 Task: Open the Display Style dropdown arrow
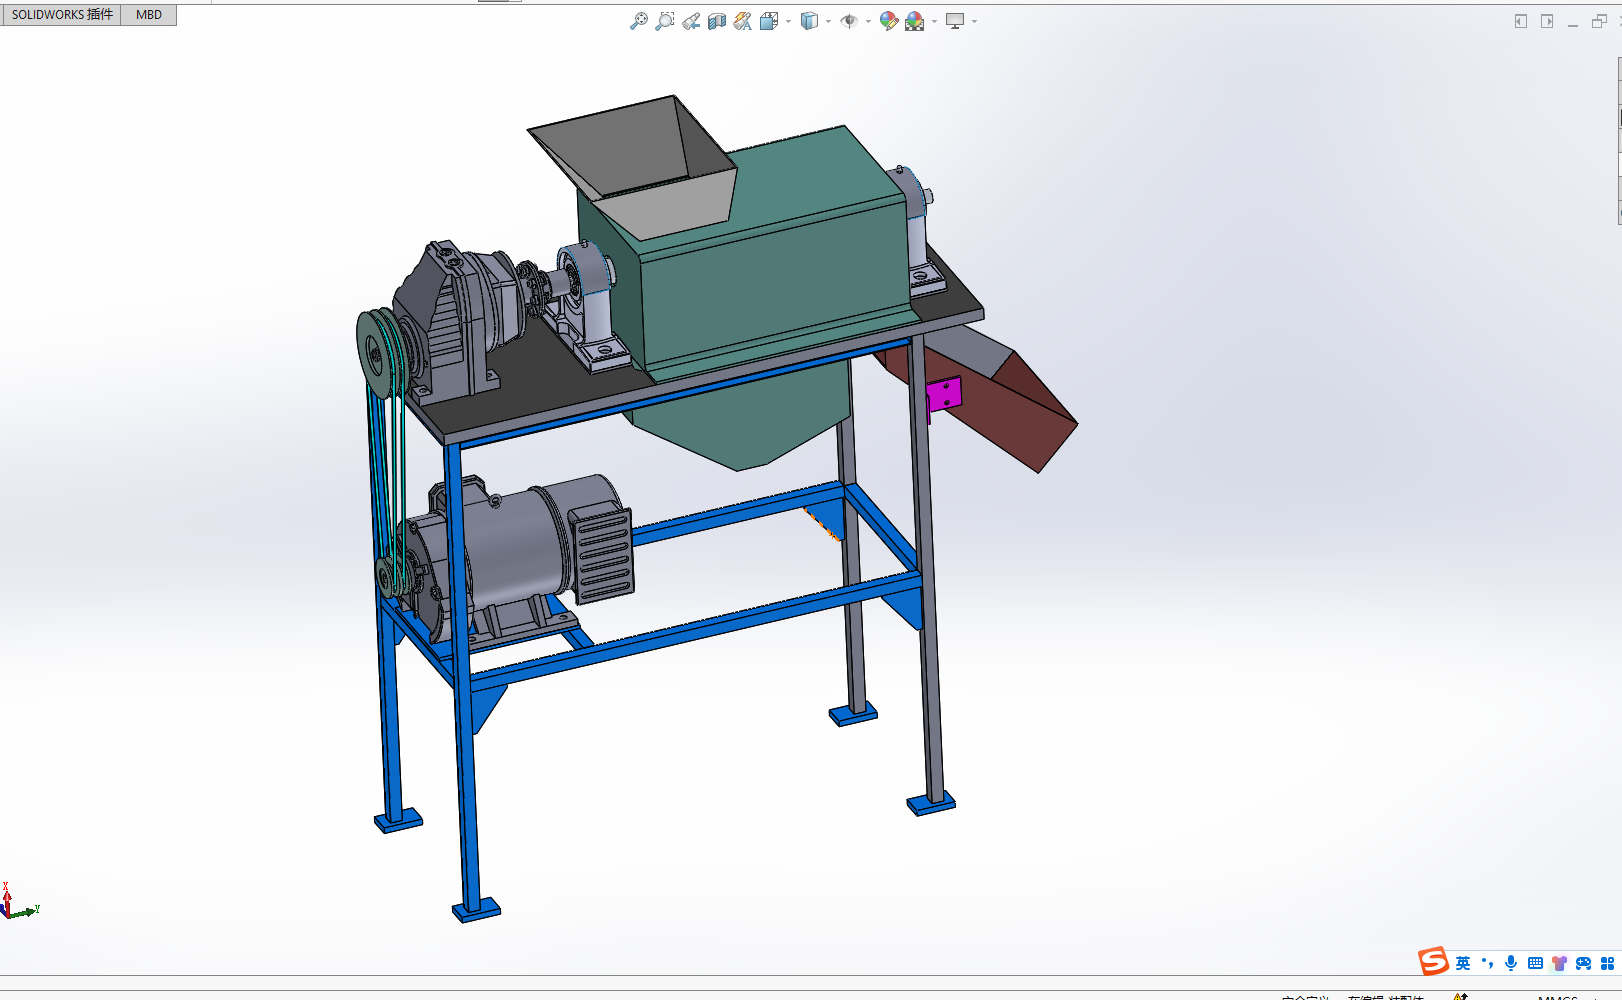coord(829,21)
